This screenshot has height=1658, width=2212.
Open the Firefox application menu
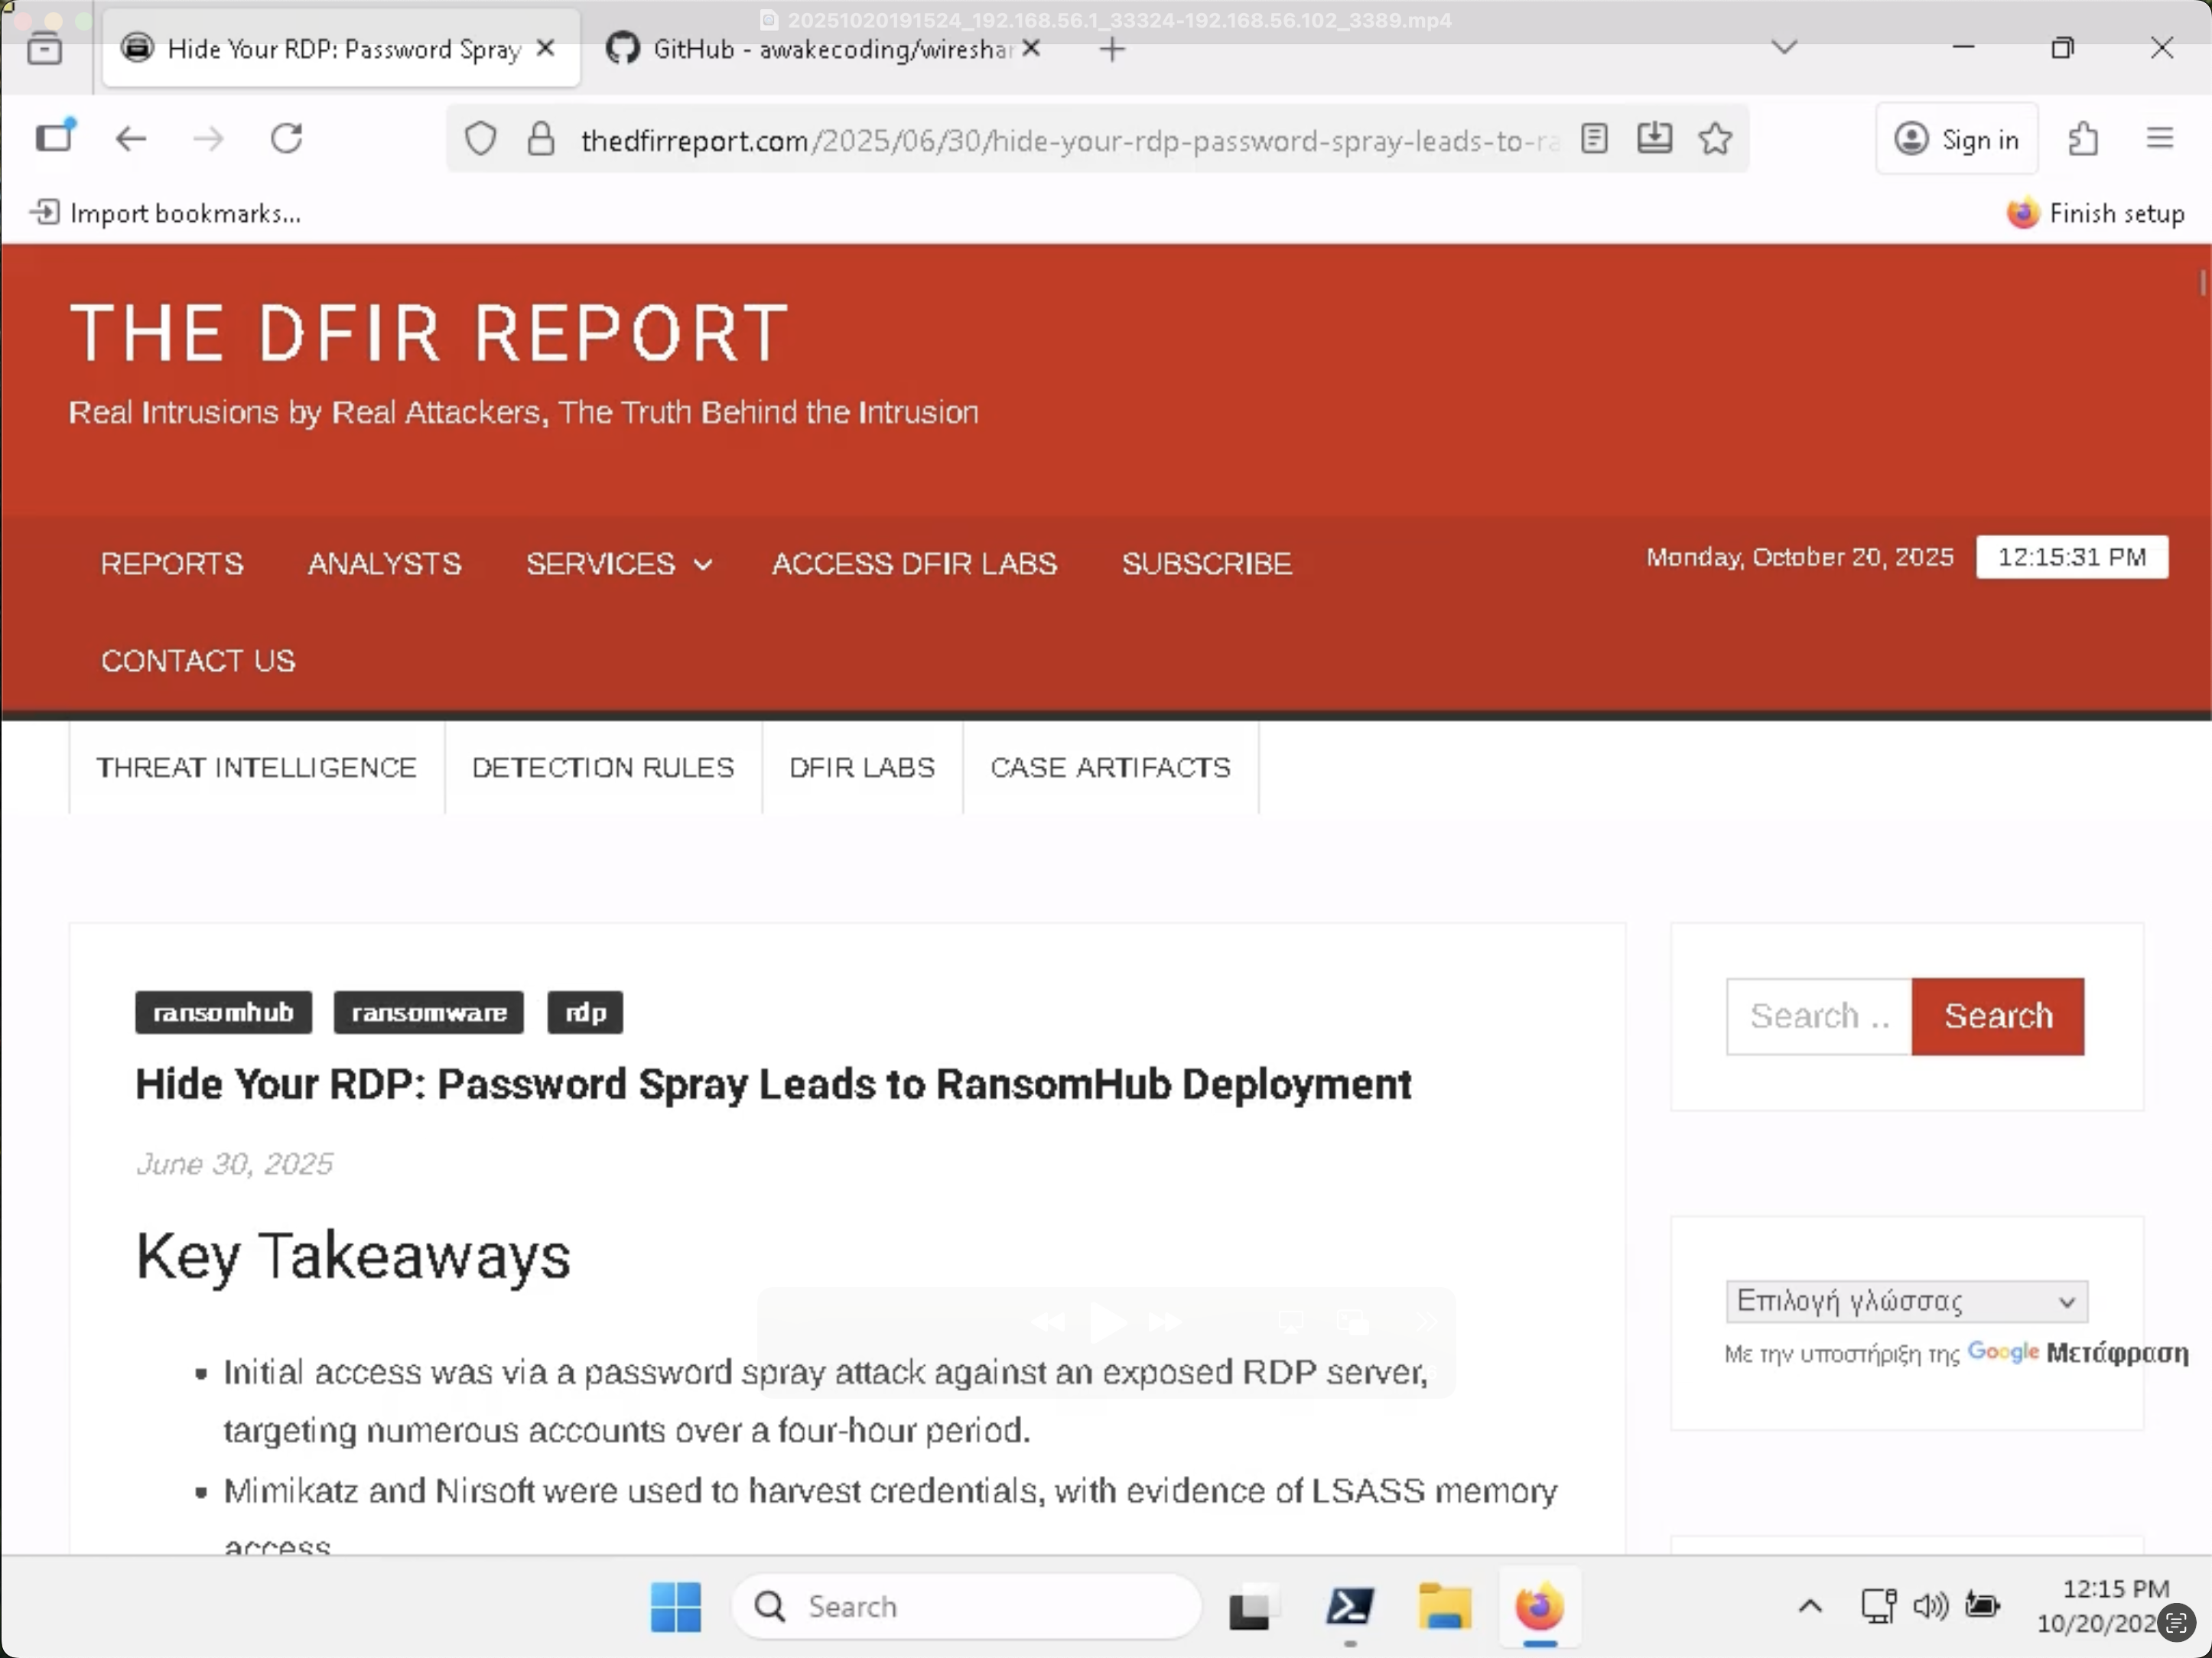click(x=2159, y=138)
